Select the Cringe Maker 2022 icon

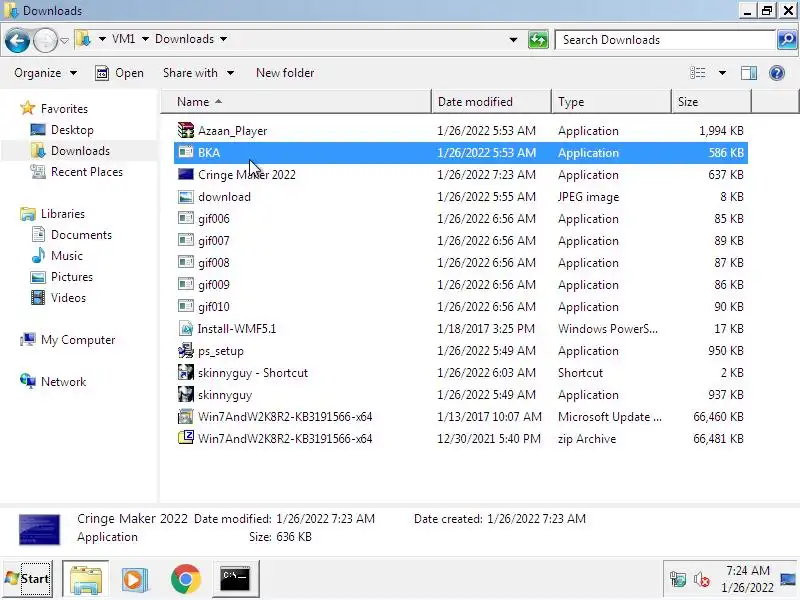point(186,174)
